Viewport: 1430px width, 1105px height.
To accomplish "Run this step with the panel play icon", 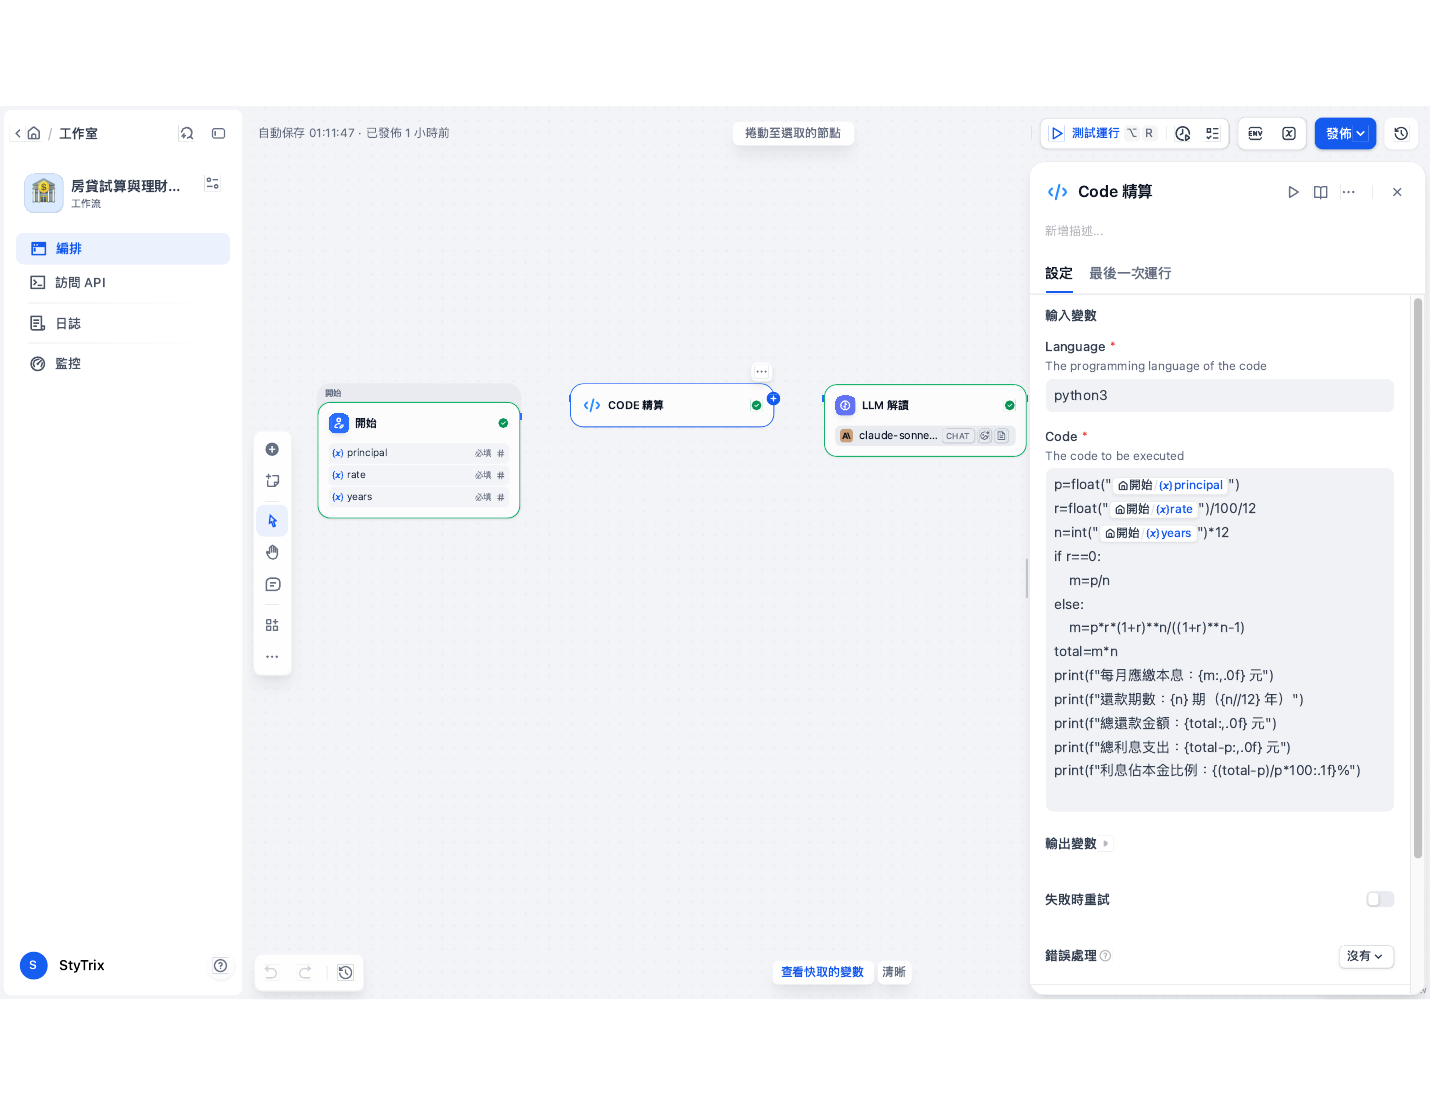I will point(1293,192).
